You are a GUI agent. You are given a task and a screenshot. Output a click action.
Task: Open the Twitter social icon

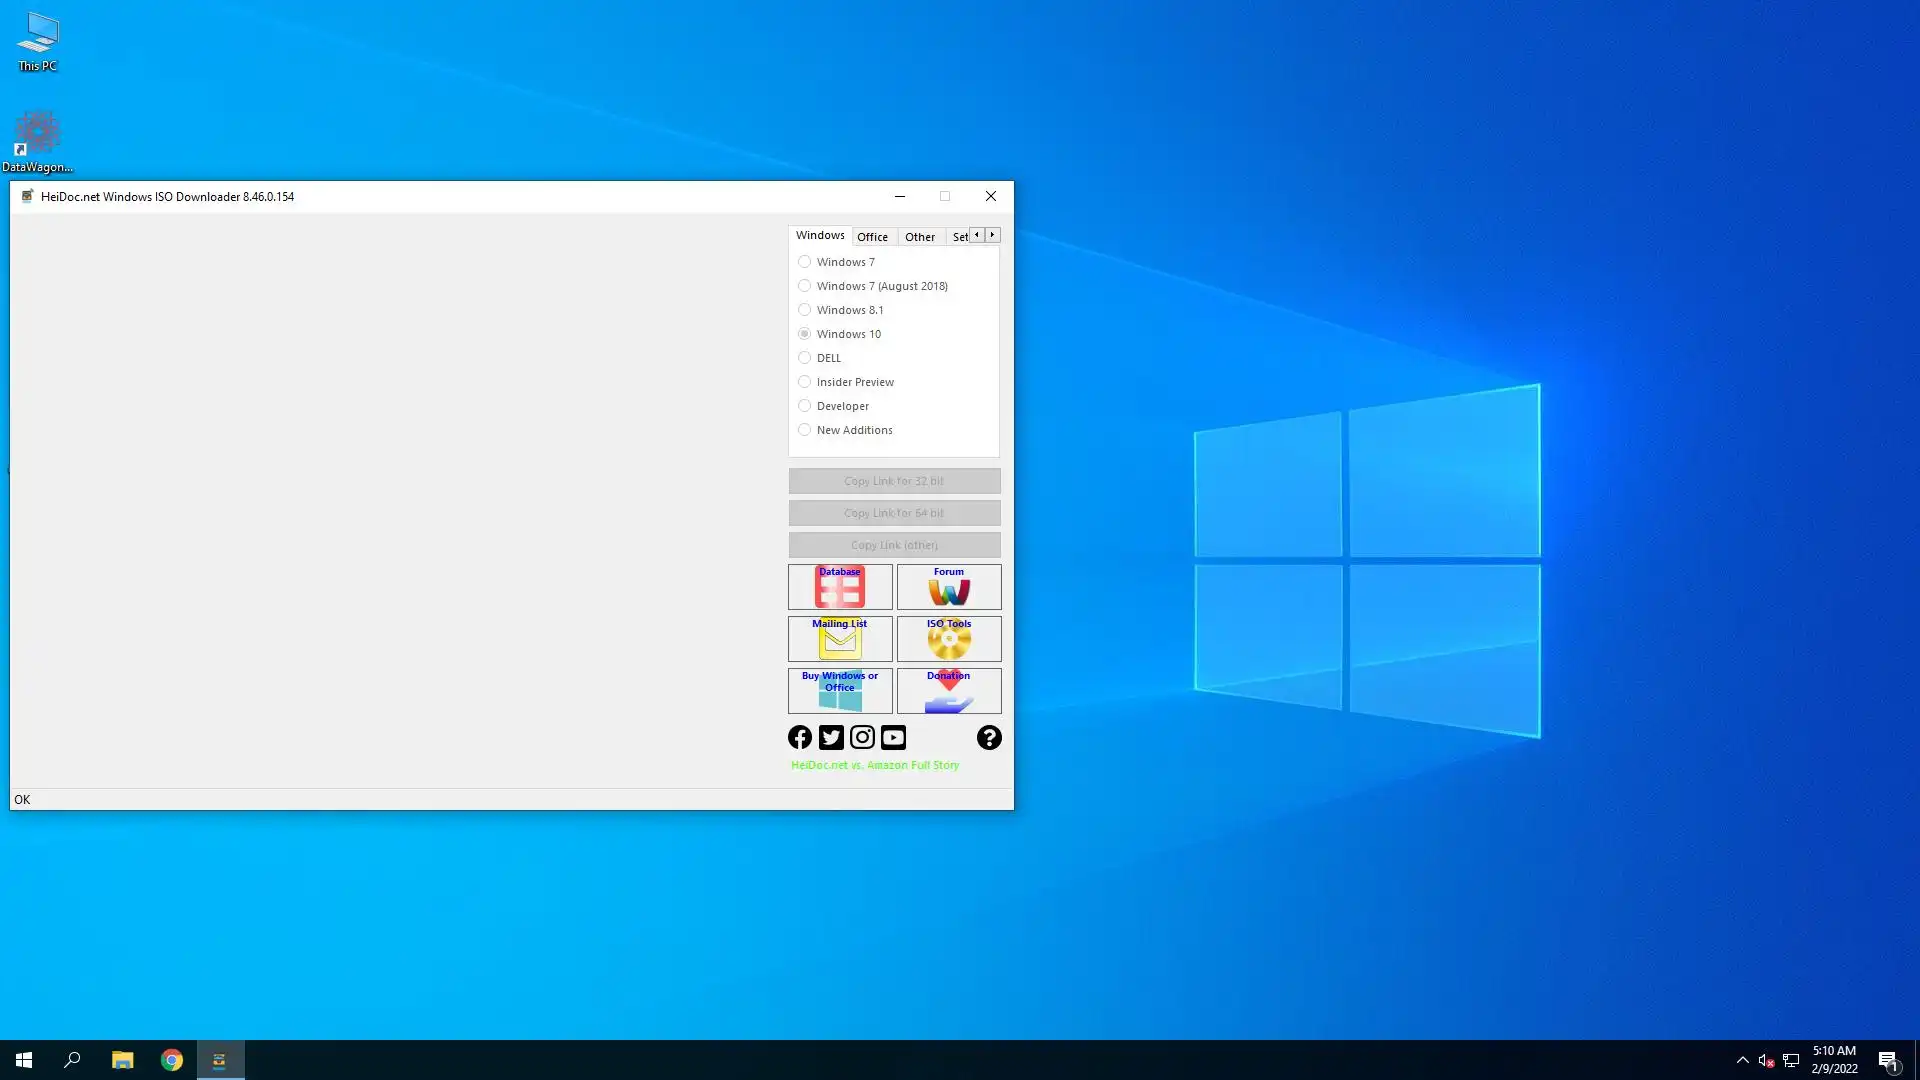coord(831,738)
